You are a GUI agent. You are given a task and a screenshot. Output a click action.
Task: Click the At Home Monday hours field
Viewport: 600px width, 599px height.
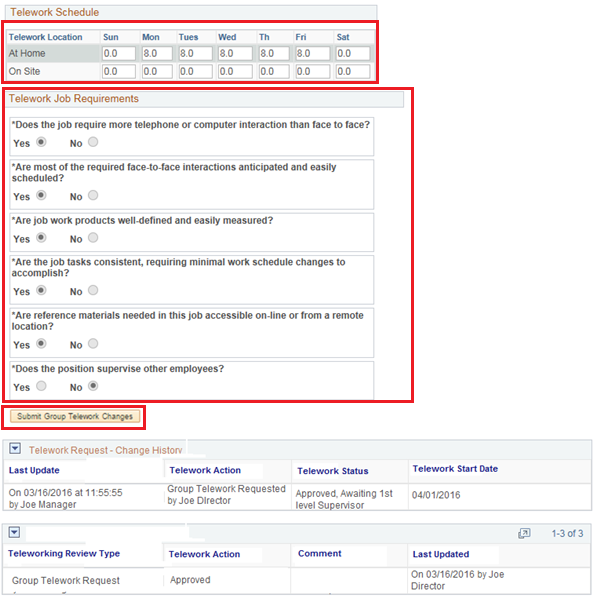click(x=157, y=54)
